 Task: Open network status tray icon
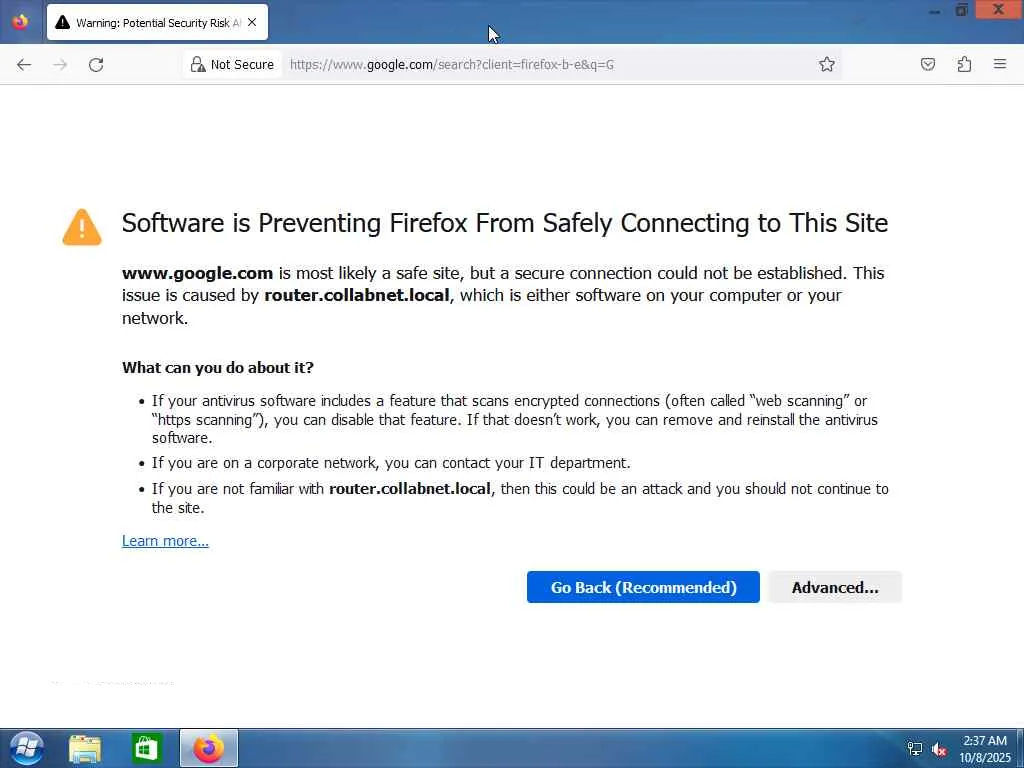tap(915, 749)
